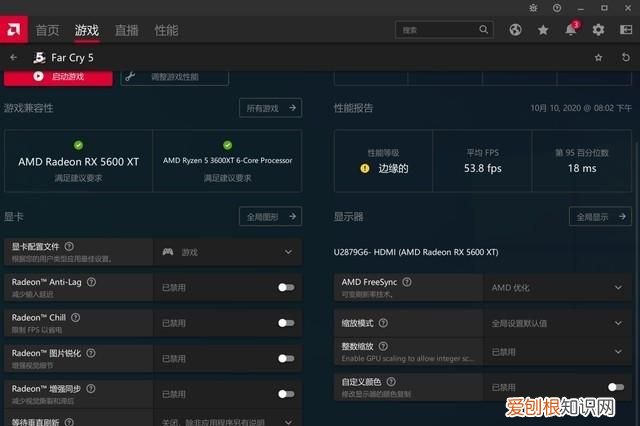This screenshot has width=640, height=426.
Task: Show help for 显卡配置文件
Action: click(69, 246)
